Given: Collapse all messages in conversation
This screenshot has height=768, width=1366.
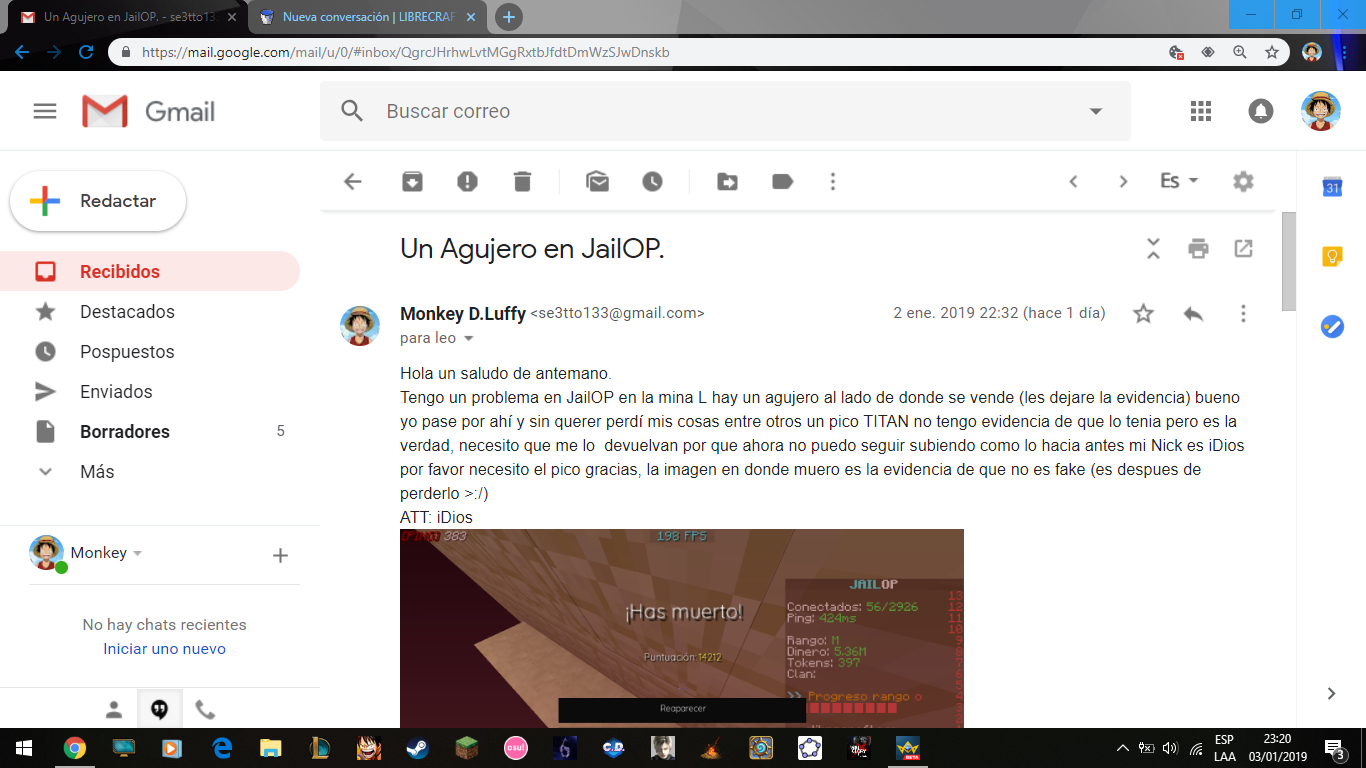Looking at the screenshot, I should (1153, 249).
